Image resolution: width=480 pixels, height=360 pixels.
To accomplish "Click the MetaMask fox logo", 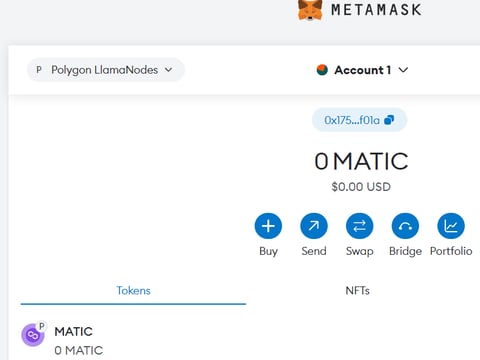I will pos(310,10).
